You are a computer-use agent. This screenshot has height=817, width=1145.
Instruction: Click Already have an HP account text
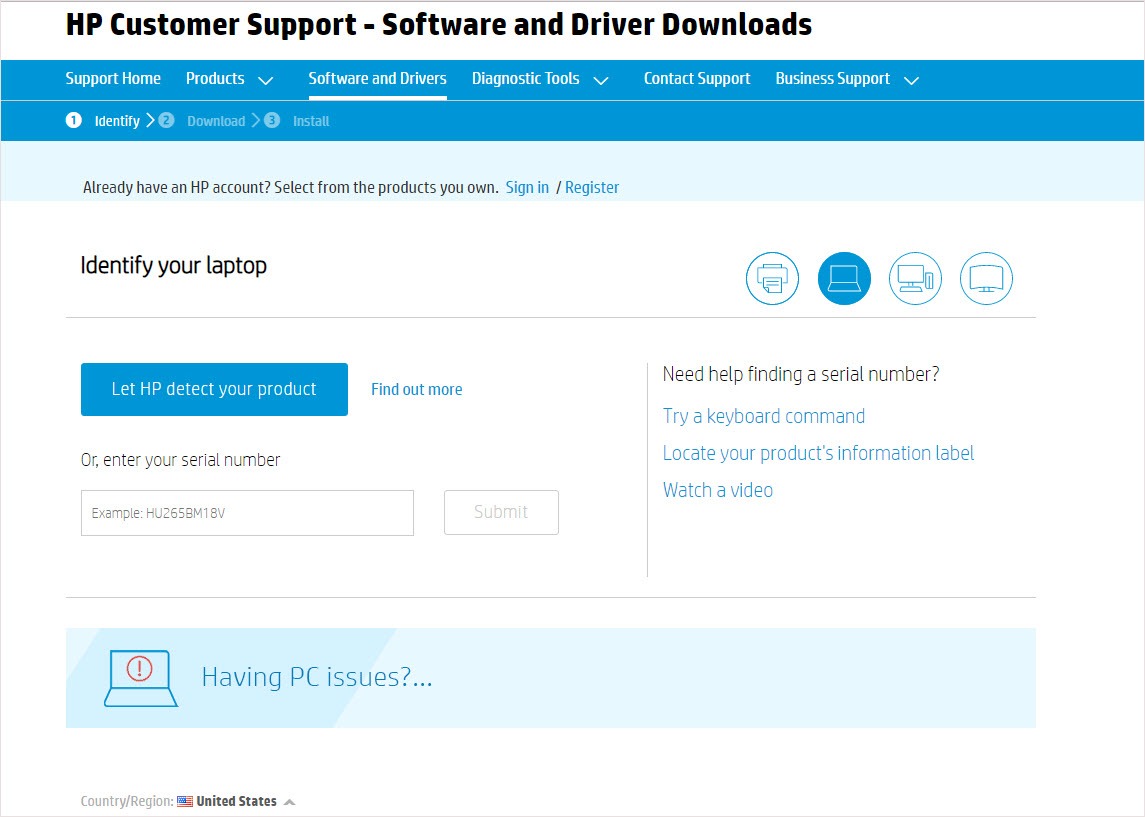pos(291,188)
